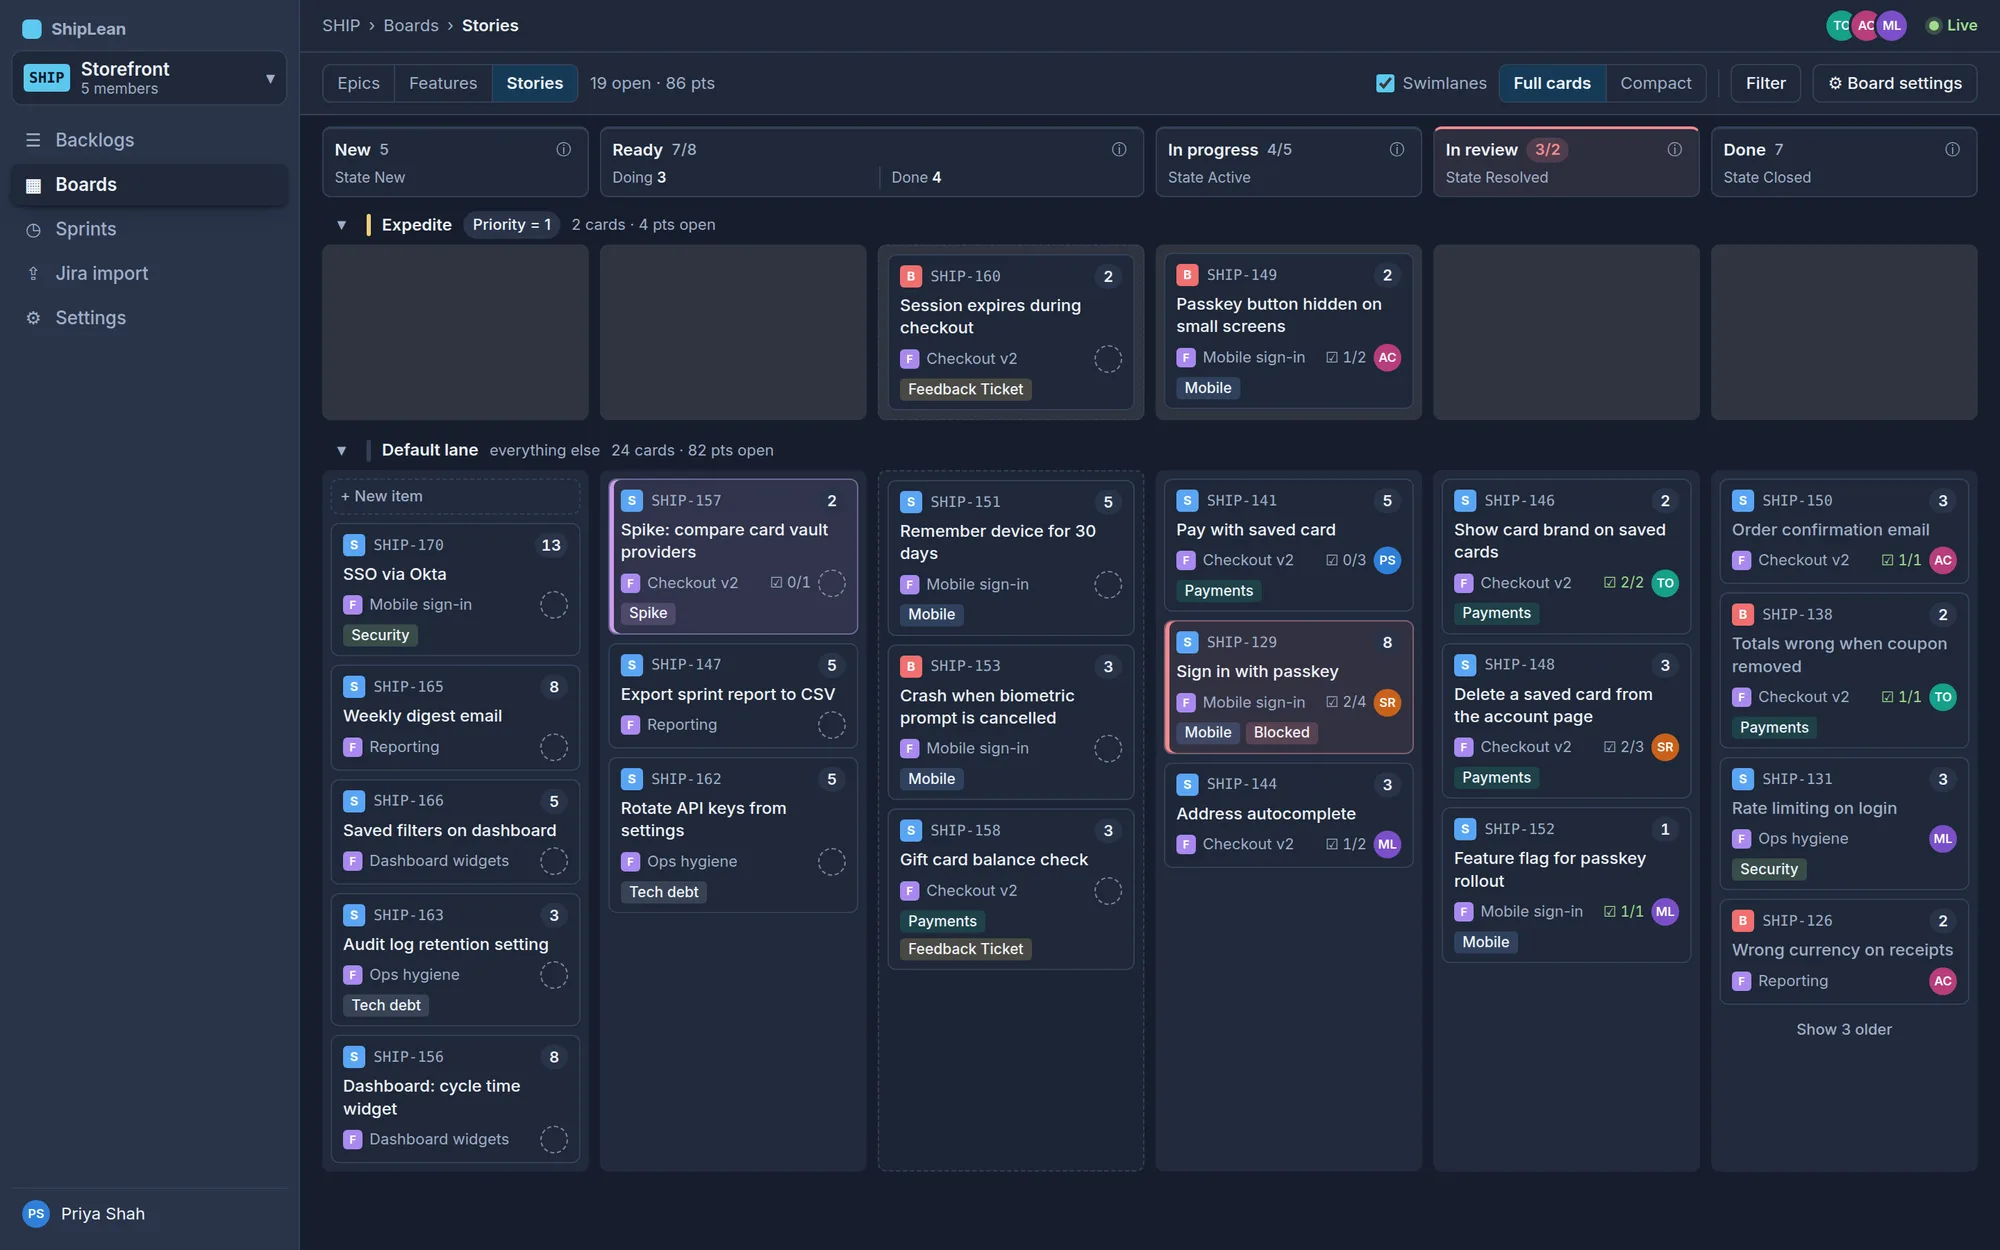Click the ShipLean logo icon
The width and height of the screenshot is (2000, 1250).
tap(32, 29)
